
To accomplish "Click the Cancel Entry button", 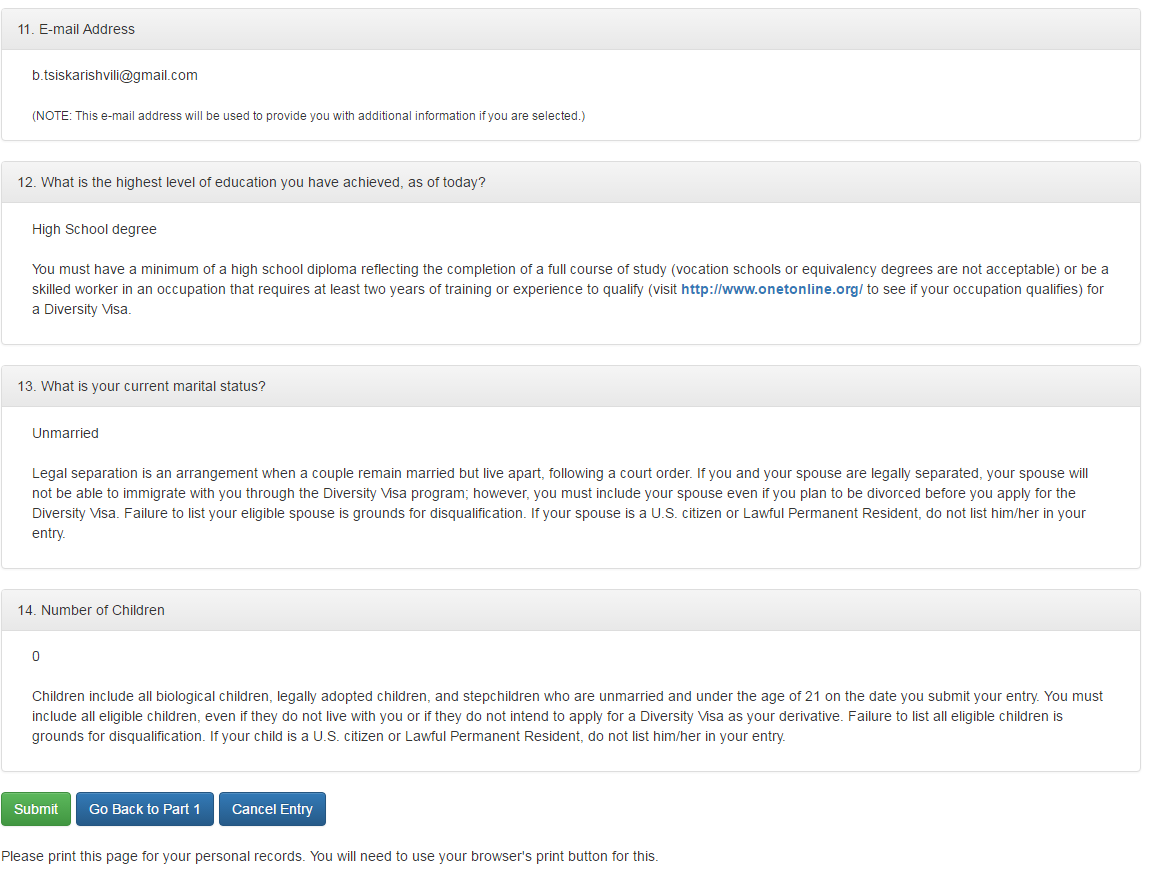I will click(272, 809).
